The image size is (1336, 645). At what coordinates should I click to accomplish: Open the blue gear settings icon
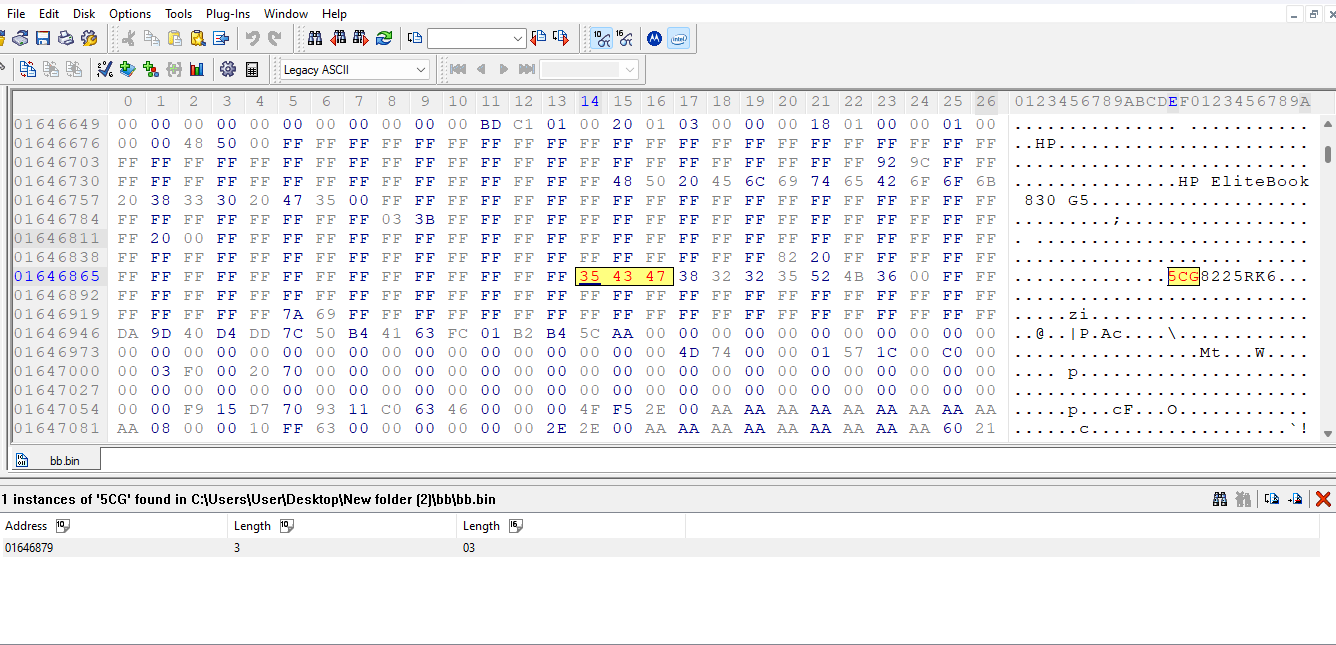228,69
